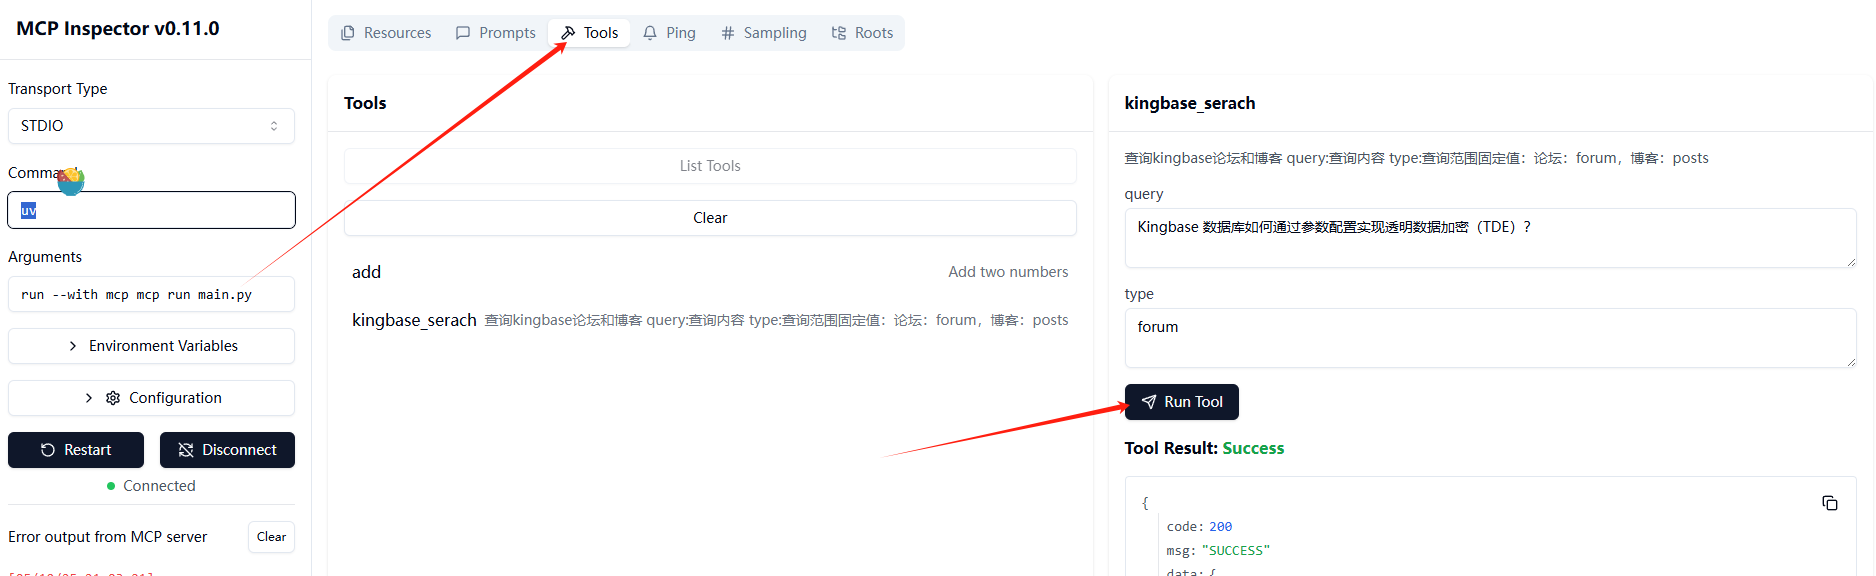Click the Environment Variables chevron

(73, 346)
